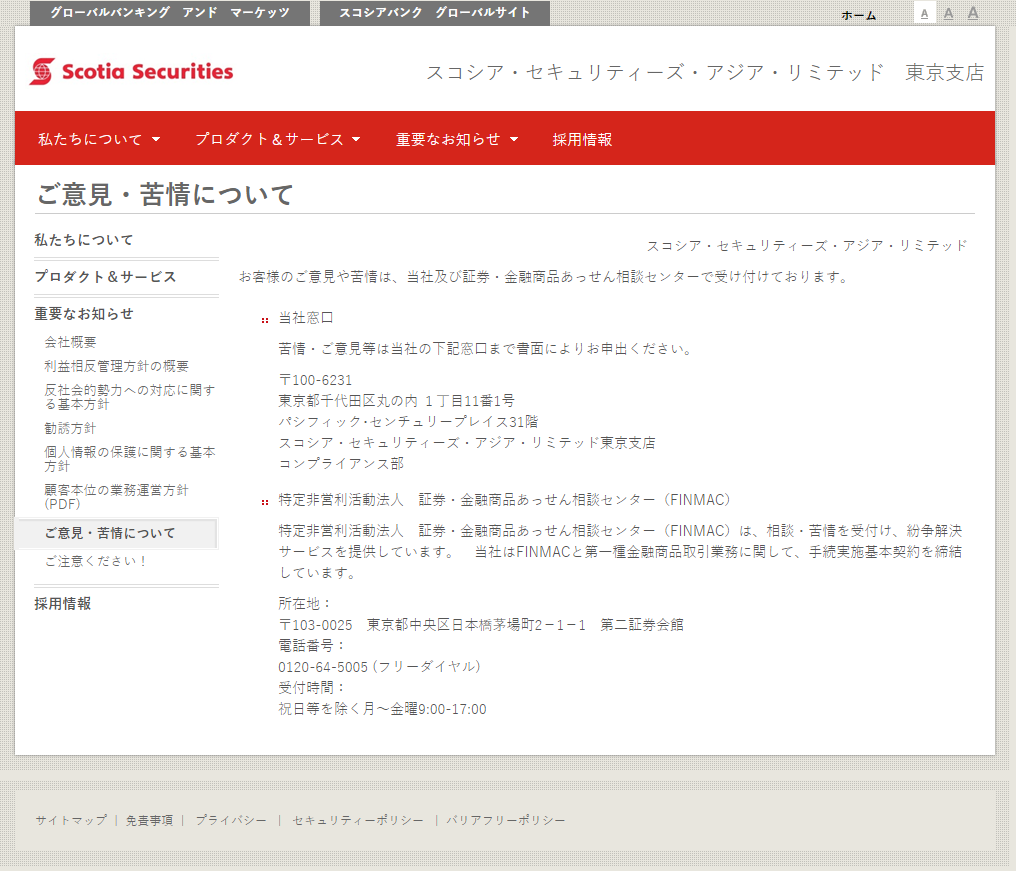Open ご注意ください！ sidebar link
1016x871 pixels.
click(x=95, y=561)
